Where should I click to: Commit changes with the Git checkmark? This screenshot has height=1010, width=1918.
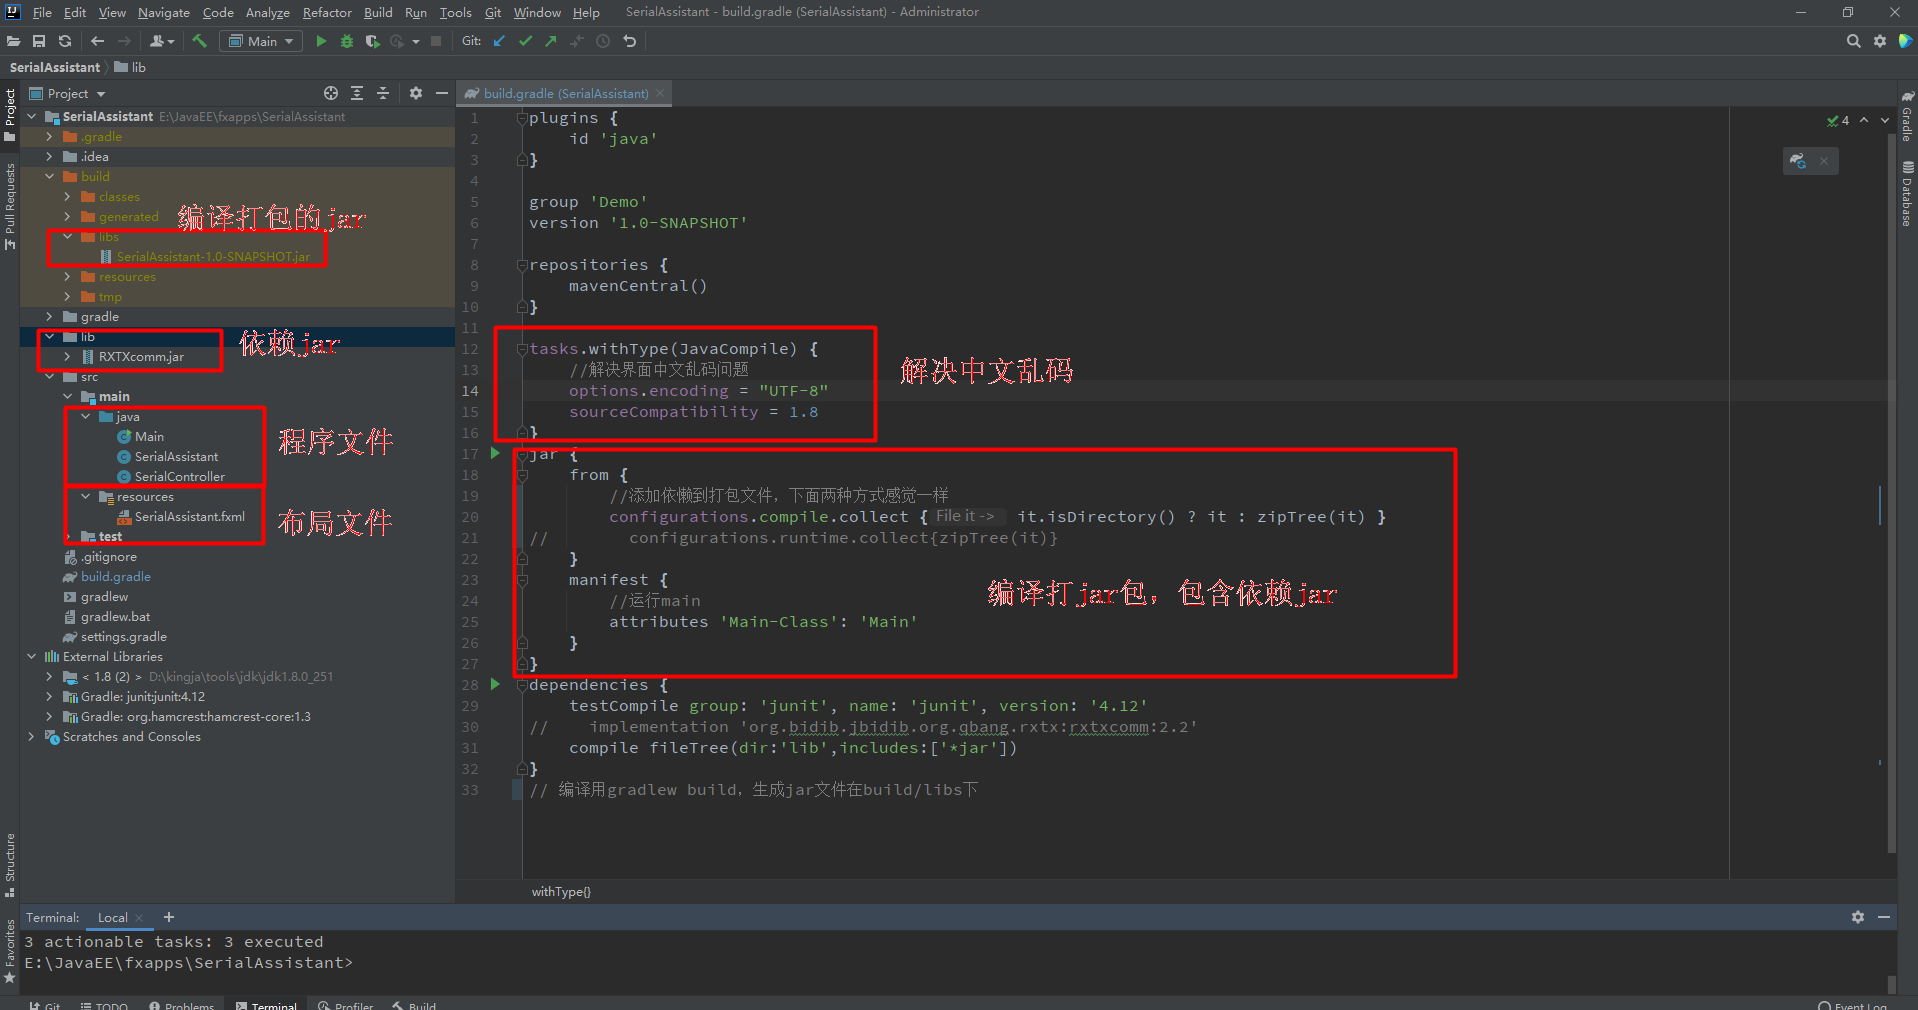526,41
